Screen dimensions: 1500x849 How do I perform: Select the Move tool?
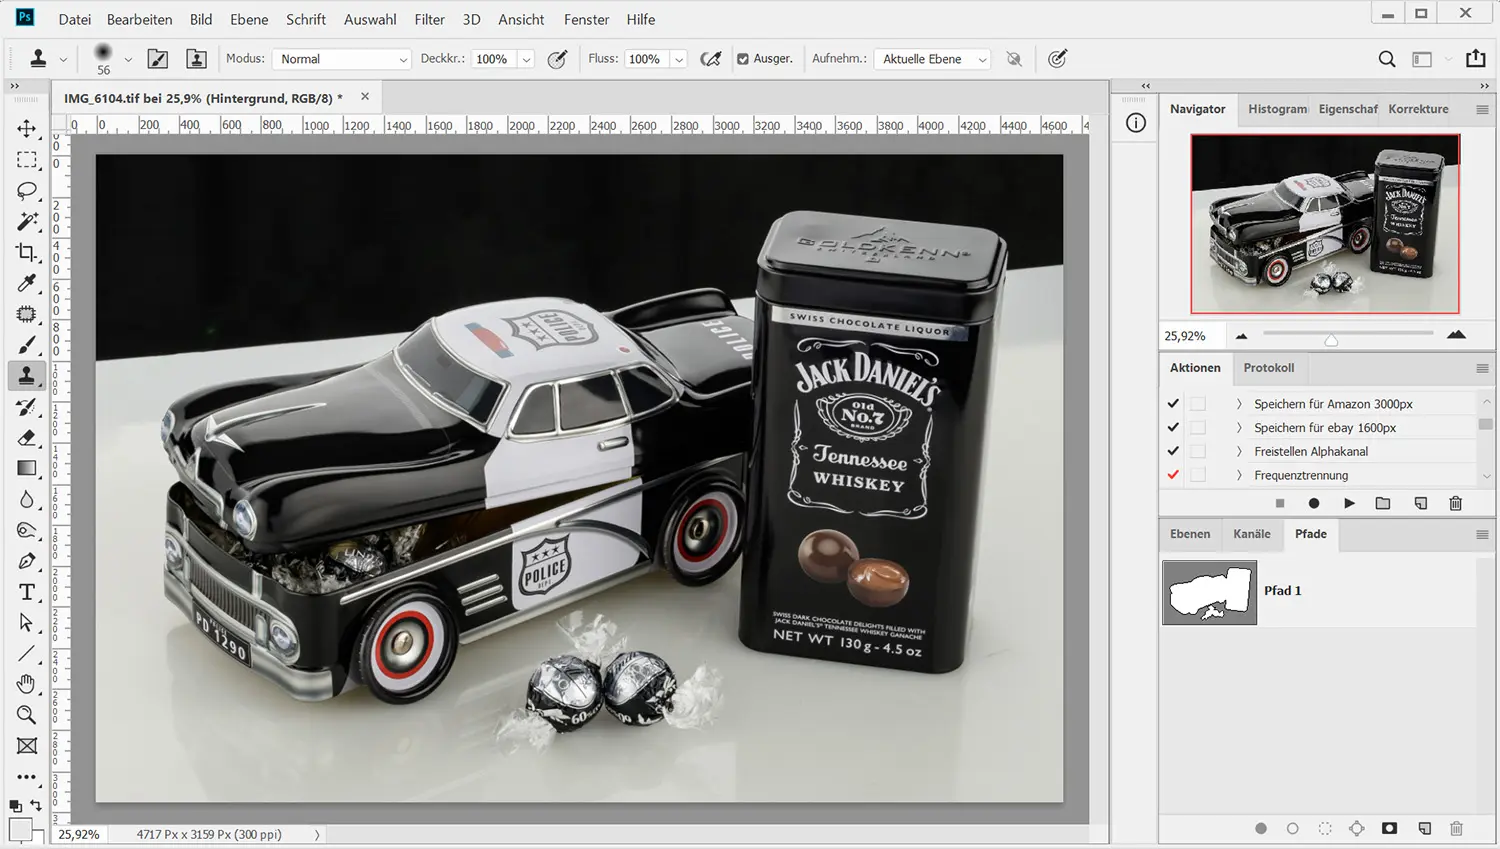click(x=27, y=129)
